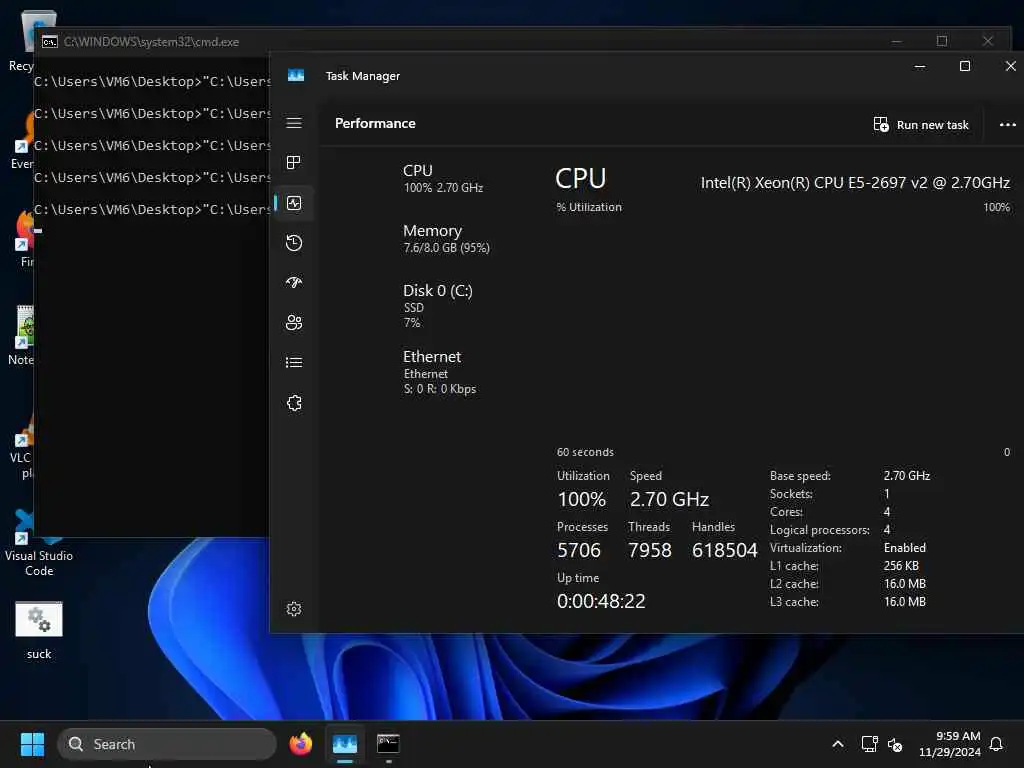
Task: Select the Firefox desktop shortcut
Action: [x=25, y=238]
